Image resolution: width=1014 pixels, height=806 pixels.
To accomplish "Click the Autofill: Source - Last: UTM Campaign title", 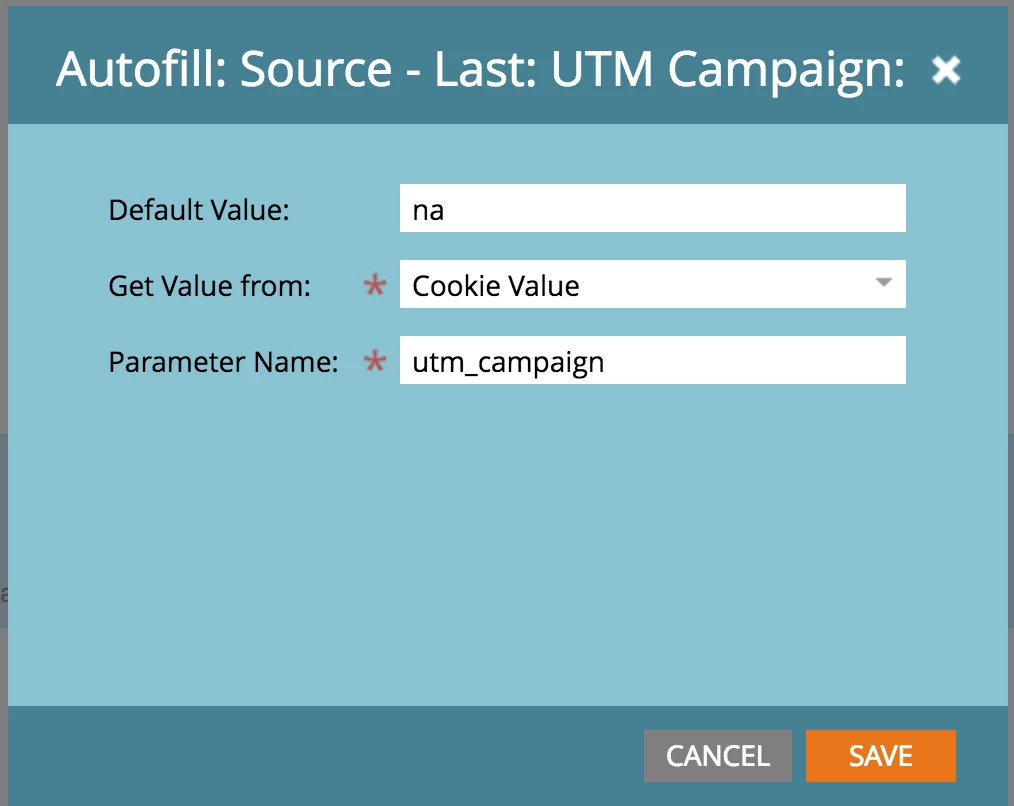I will click(x=480, y=69).
